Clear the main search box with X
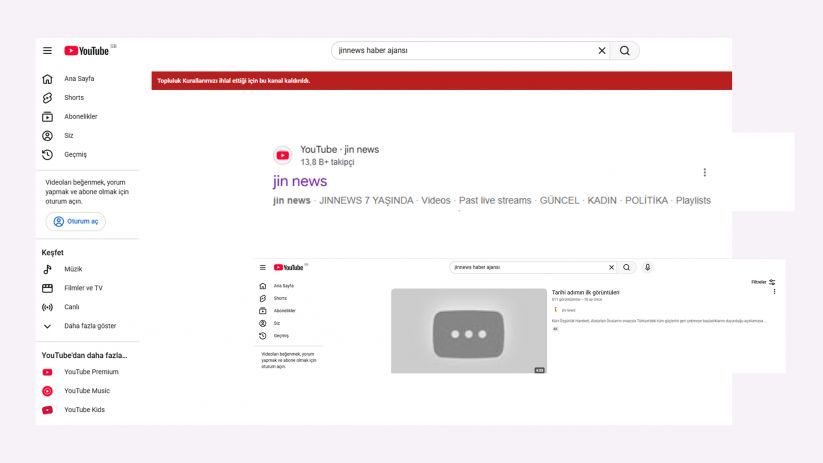823x463 pixels. tap(602, 50)
